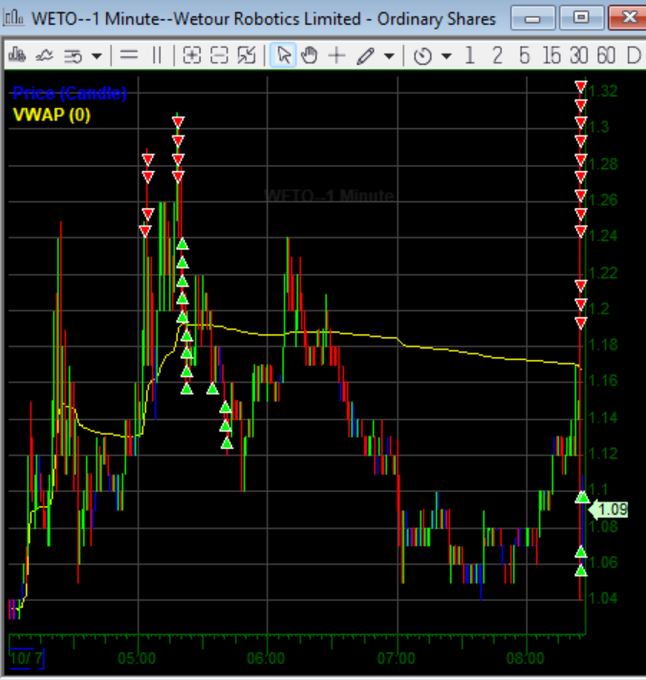Minimize the WETO chart window

[x=533, y=18]
